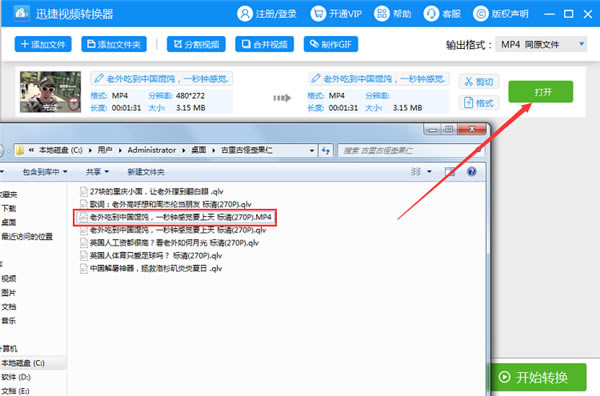
Task: Click the 注册/登录 user icon
Action: (245, 14)
